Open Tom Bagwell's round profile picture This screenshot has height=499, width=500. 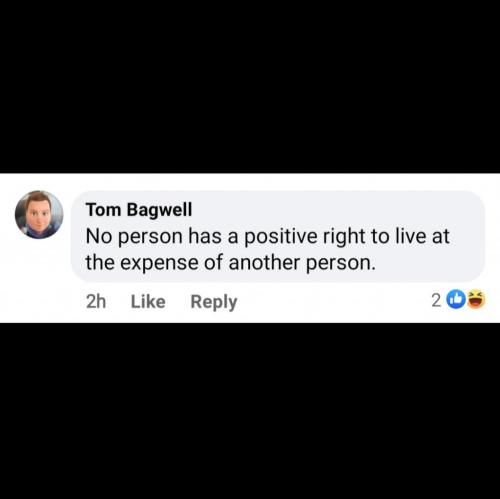[x=39, y=215]
